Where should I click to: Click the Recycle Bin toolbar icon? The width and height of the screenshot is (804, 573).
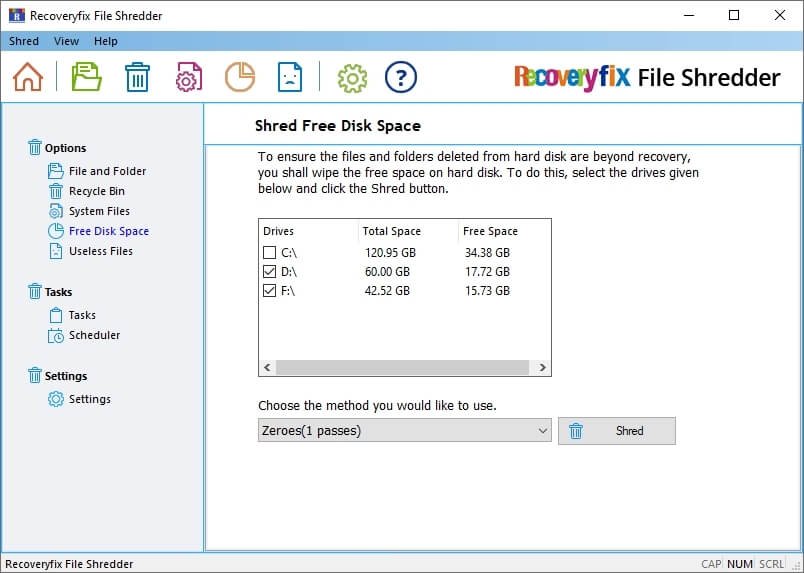click(x=137, y=77)
